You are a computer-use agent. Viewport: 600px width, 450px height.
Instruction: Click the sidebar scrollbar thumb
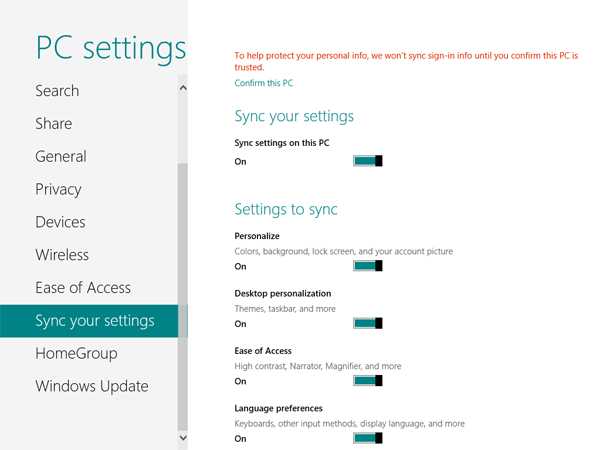coord(183,297)
